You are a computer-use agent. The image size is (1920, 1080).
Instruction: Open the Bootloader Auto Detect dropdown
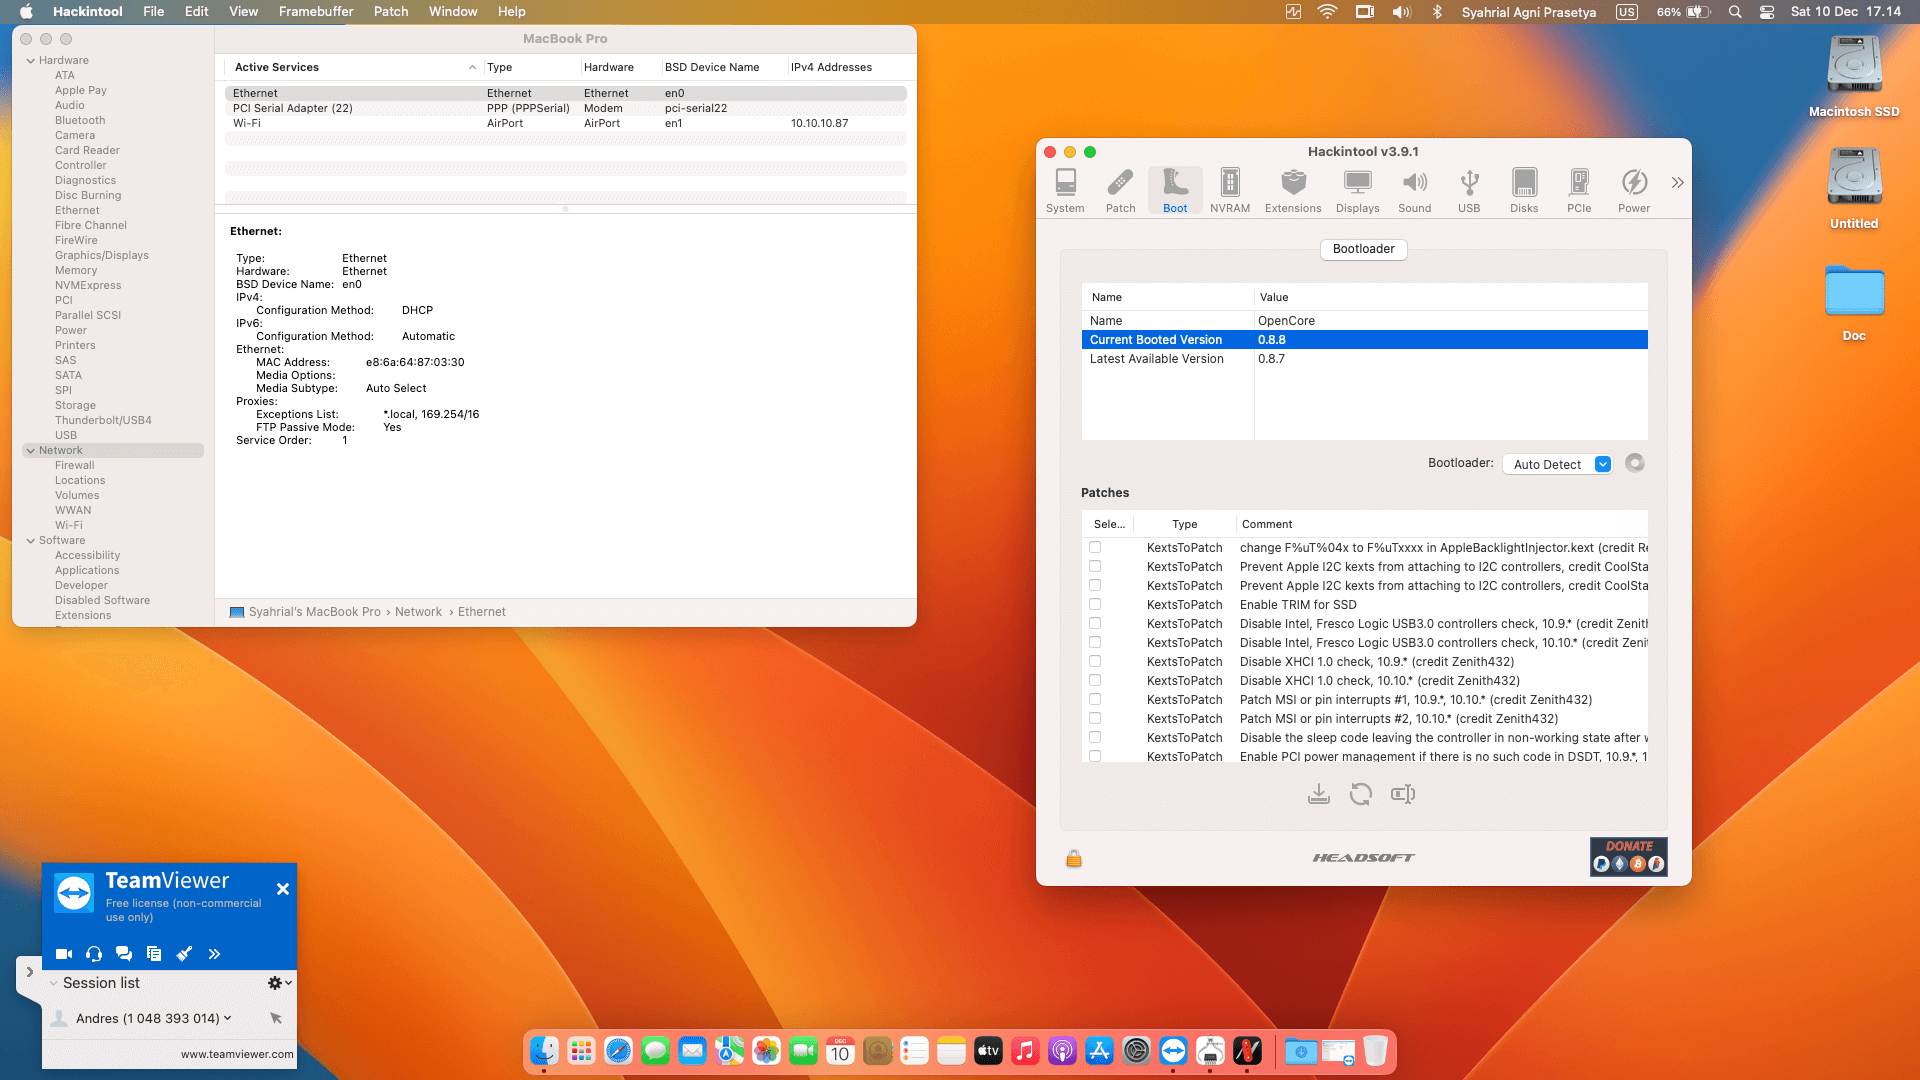click(x=1557, y=464)
